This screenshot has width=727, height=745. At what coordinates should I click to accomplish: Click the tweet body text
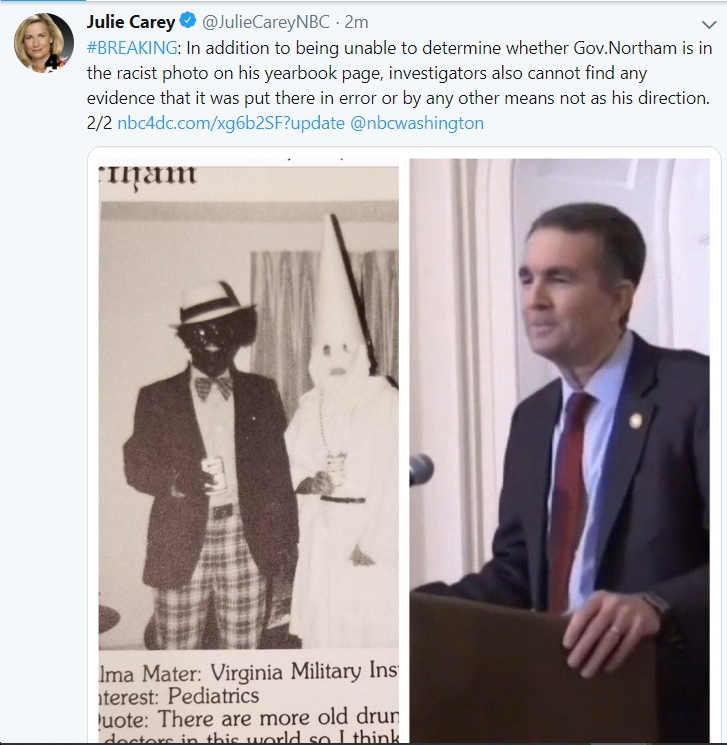tap(399, 86)
